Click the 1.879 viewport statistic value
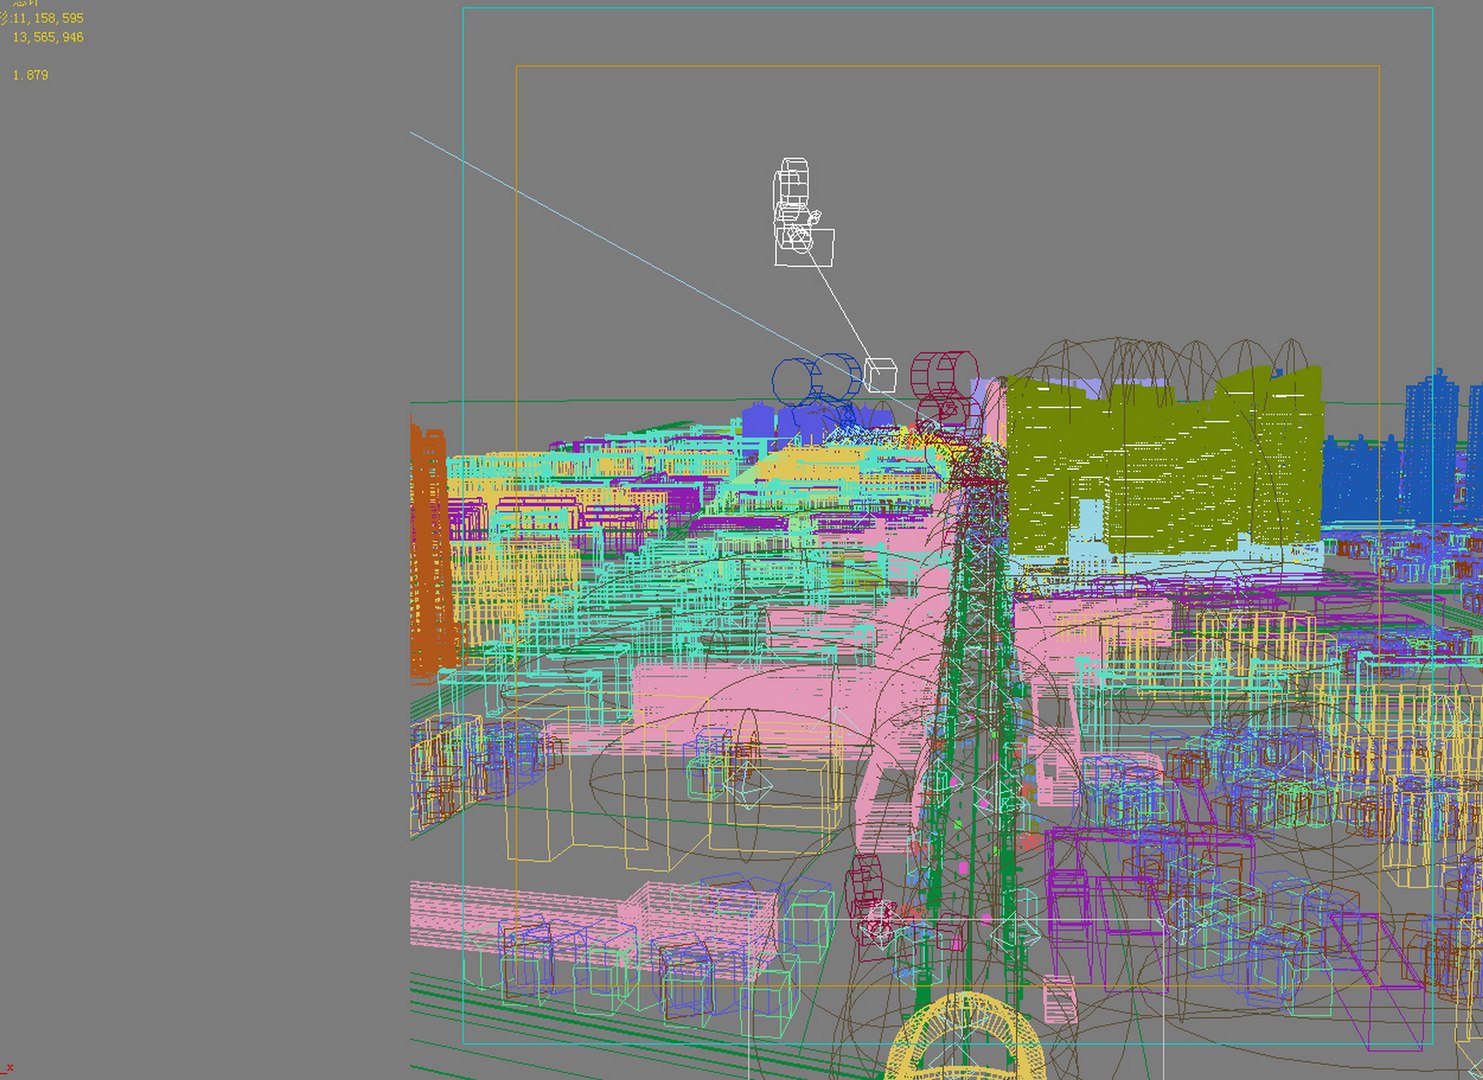Screen dimensions: 1483x1080 pos(31,75)
